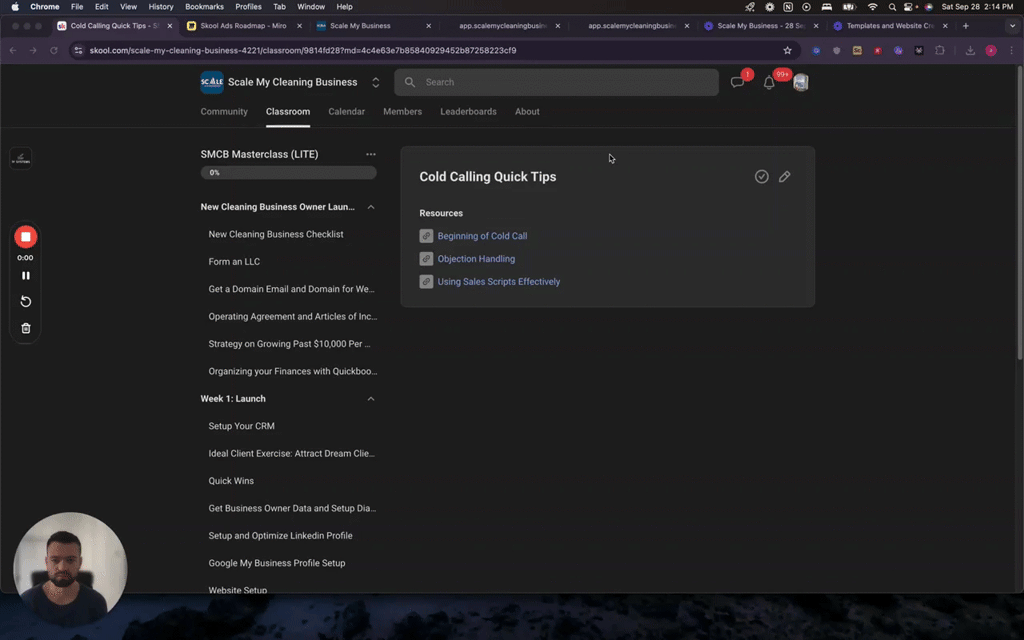
Task: Open Using Sales Scripts Effectively link
Action: point(498,281)
